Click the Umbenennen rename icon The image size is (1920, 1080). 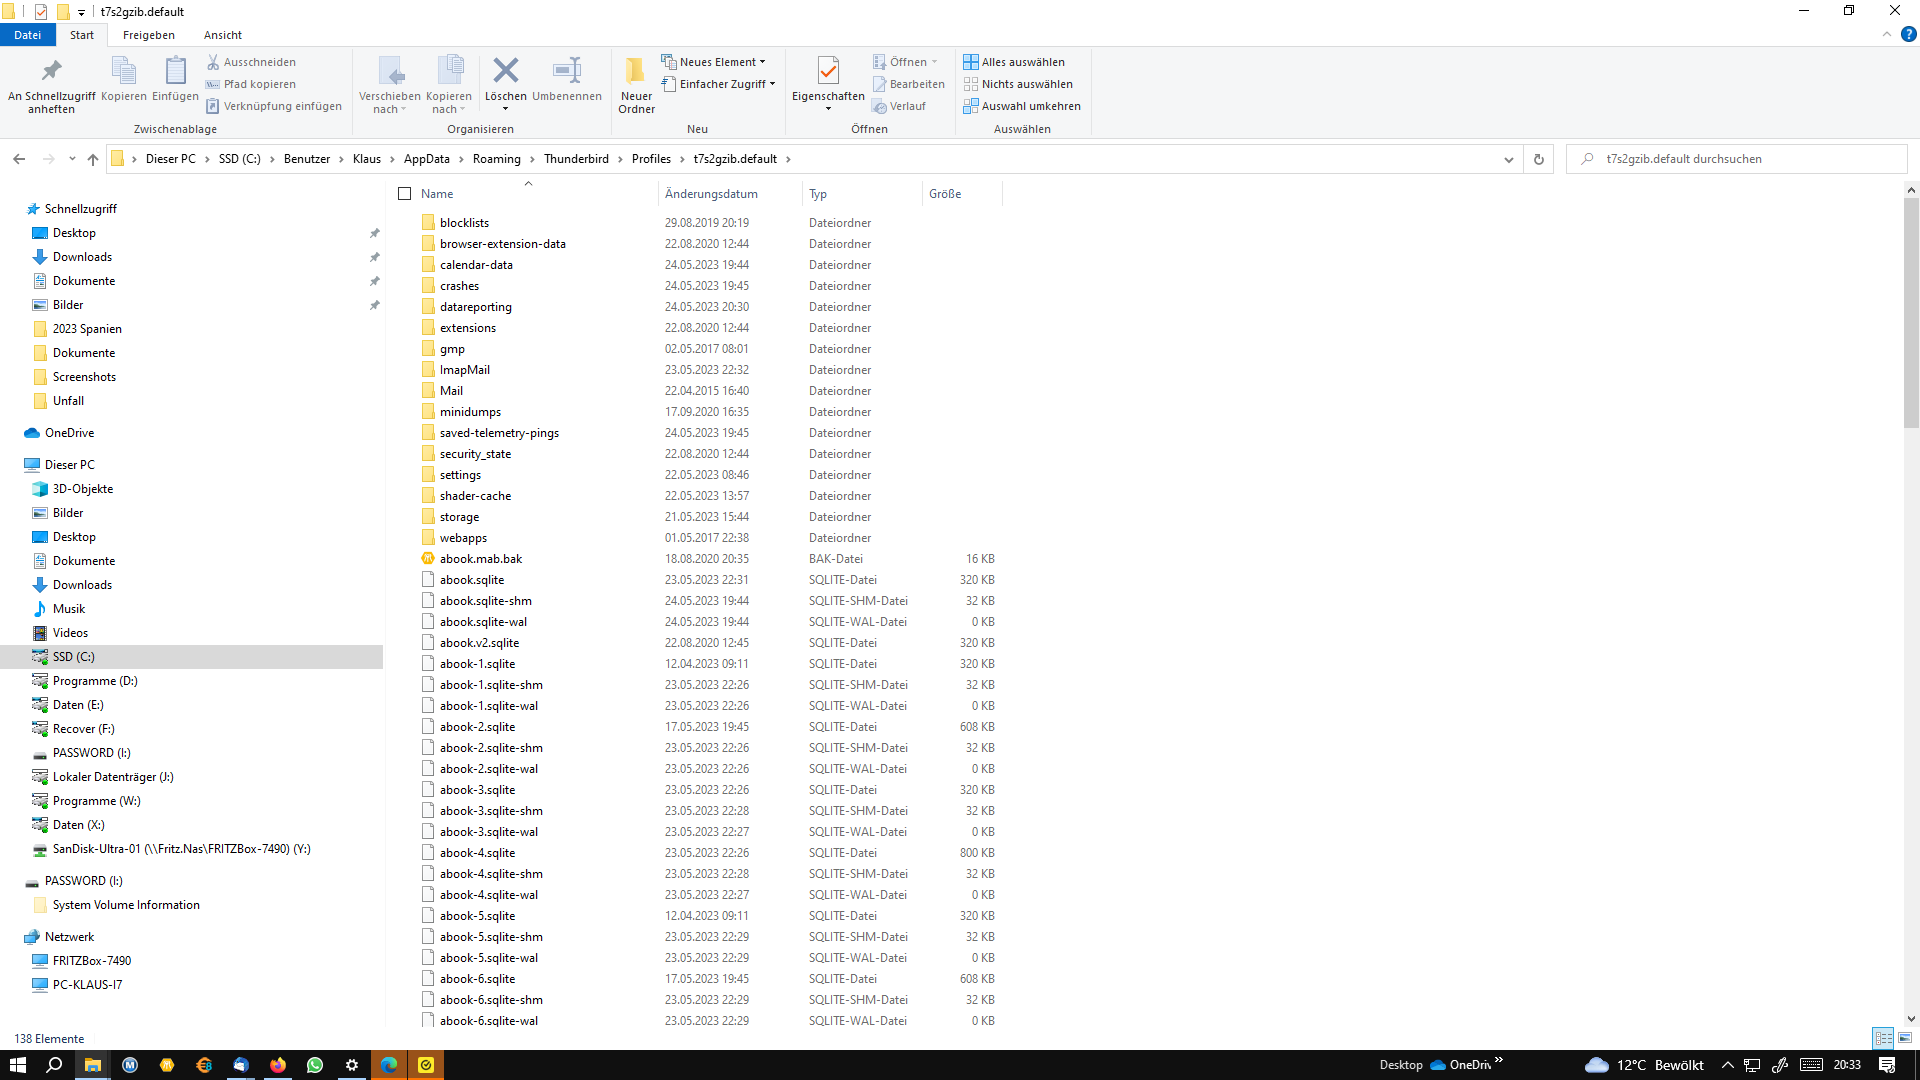(x=566, y=72)
